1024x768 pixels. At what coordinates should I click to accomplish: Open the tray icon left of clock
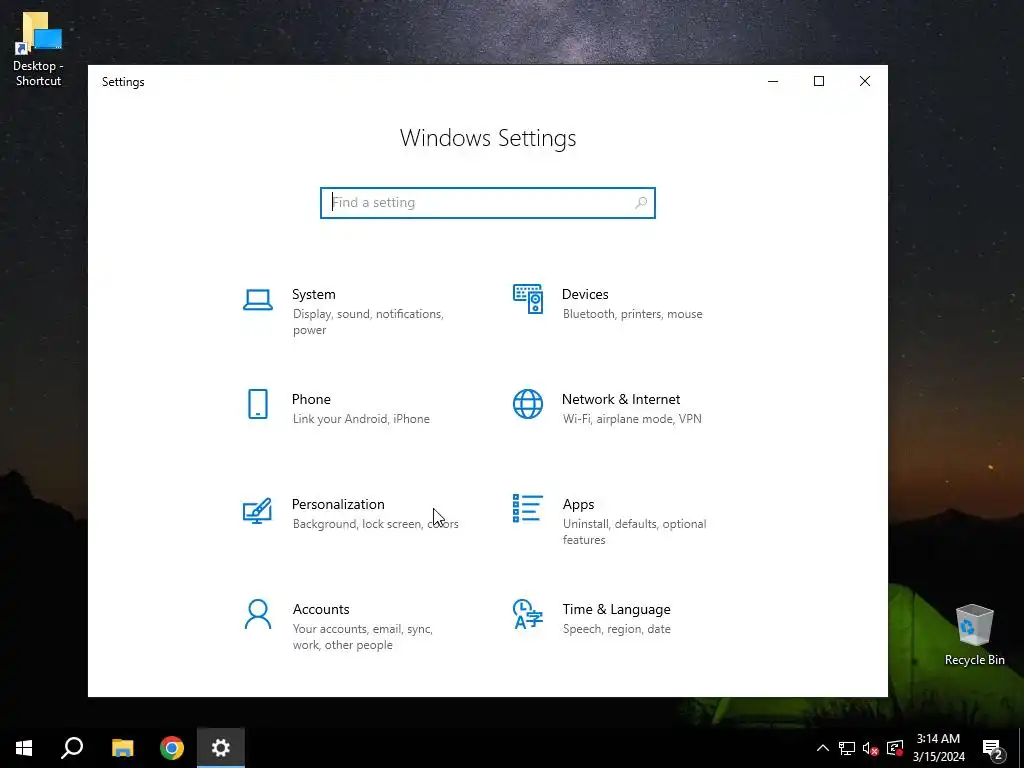(x=895, y=748)
